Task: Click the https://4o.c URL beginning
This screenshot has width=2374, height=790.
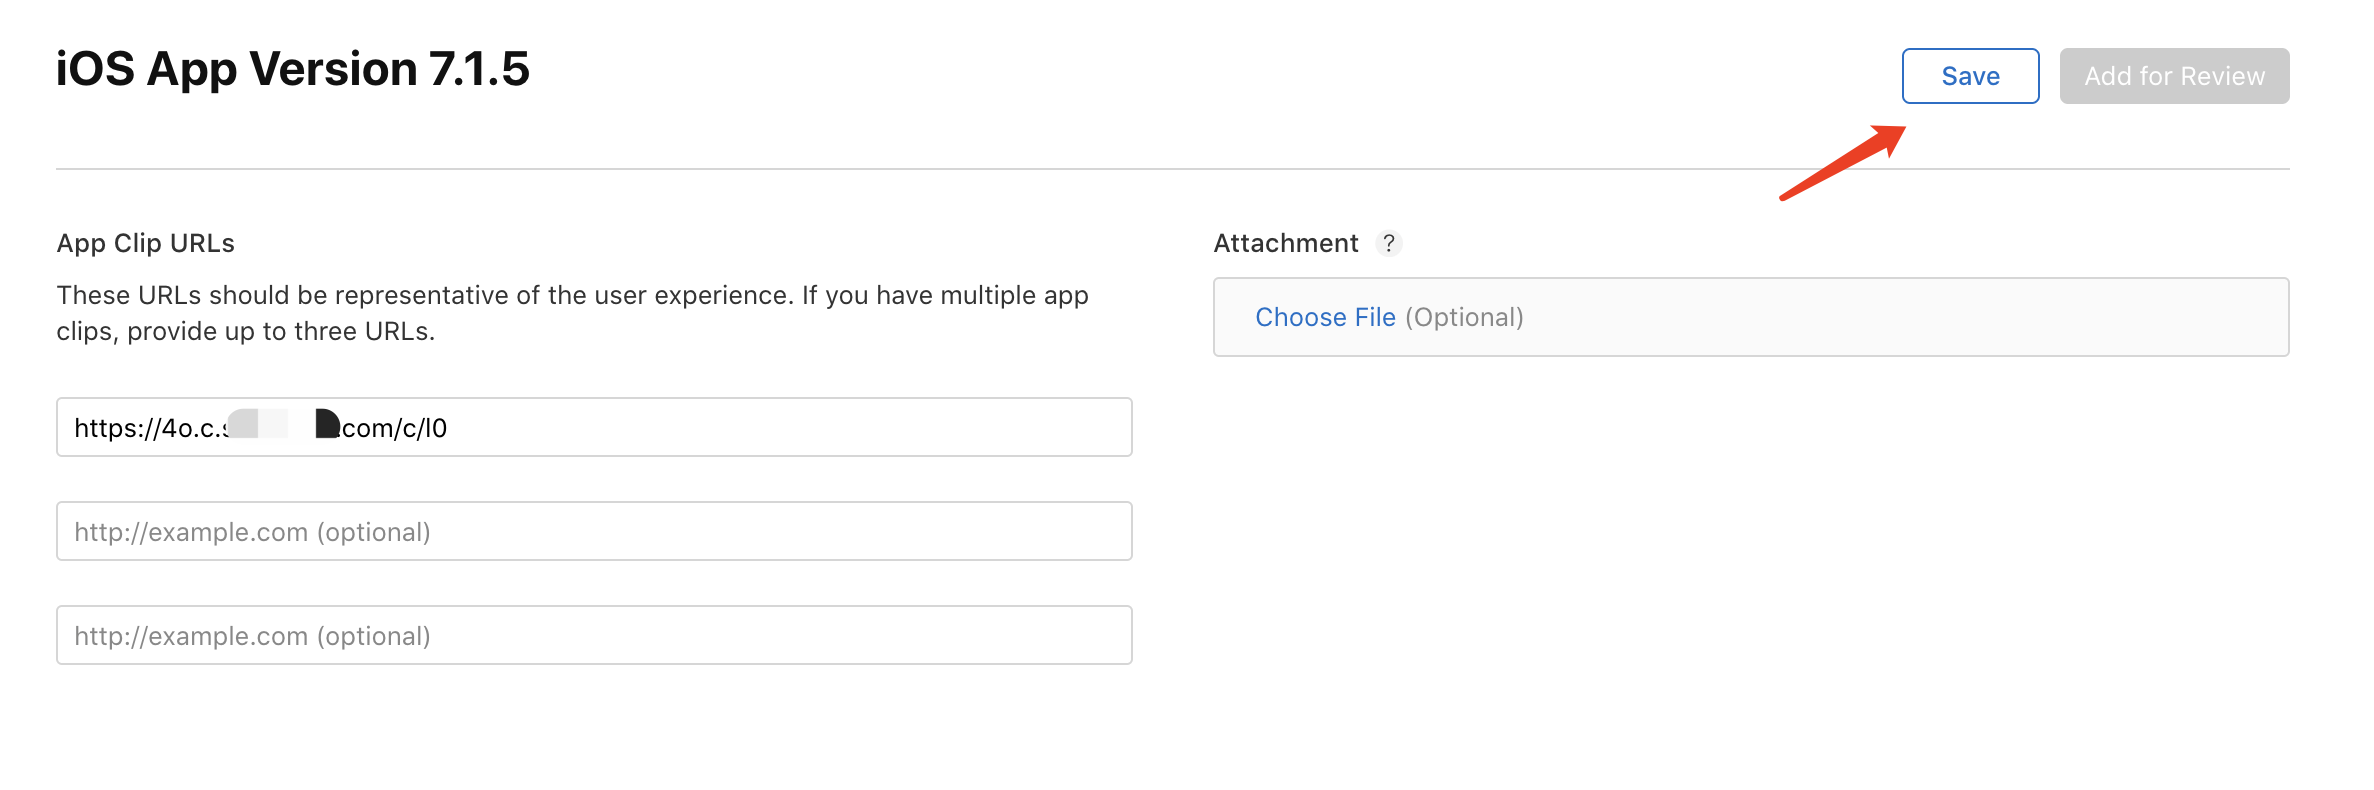Action: (145, 428)
